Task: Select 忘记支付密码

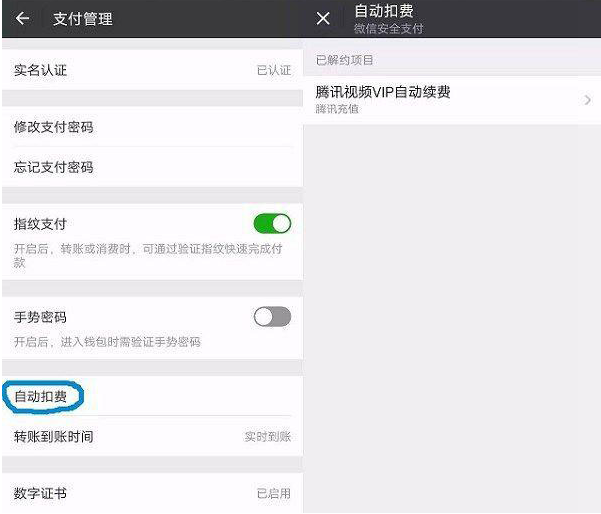Action: tap(153, 167)
